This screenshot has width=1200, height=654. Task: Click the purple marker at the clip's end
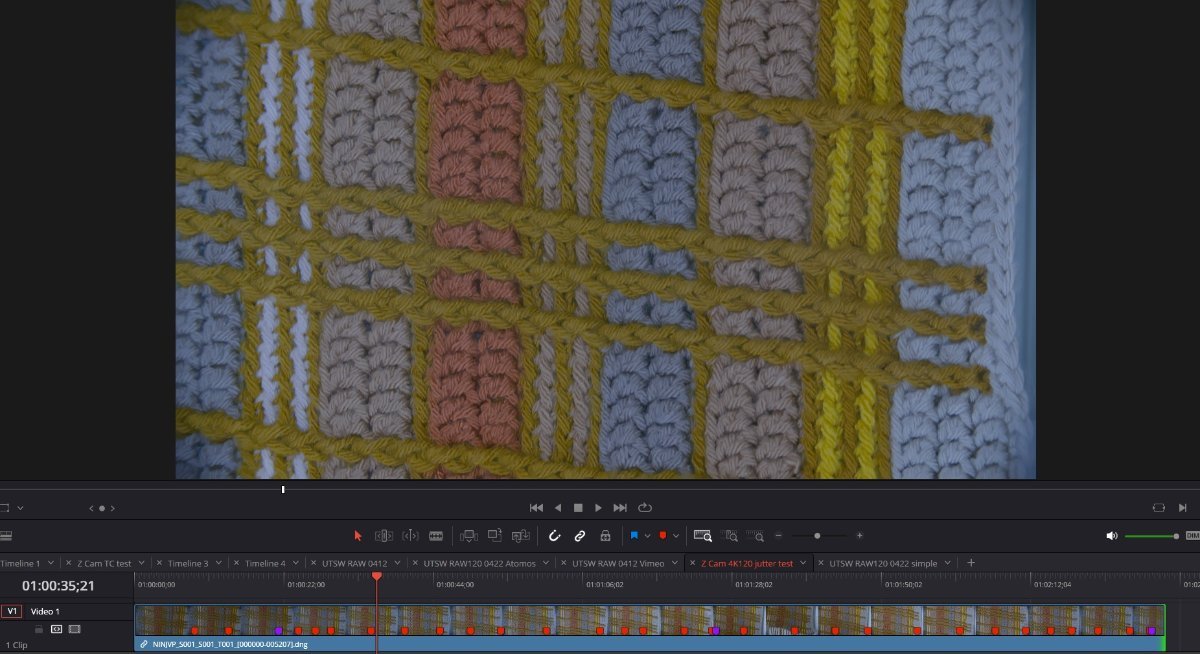pyautogui.click(x=1151, y=631)
